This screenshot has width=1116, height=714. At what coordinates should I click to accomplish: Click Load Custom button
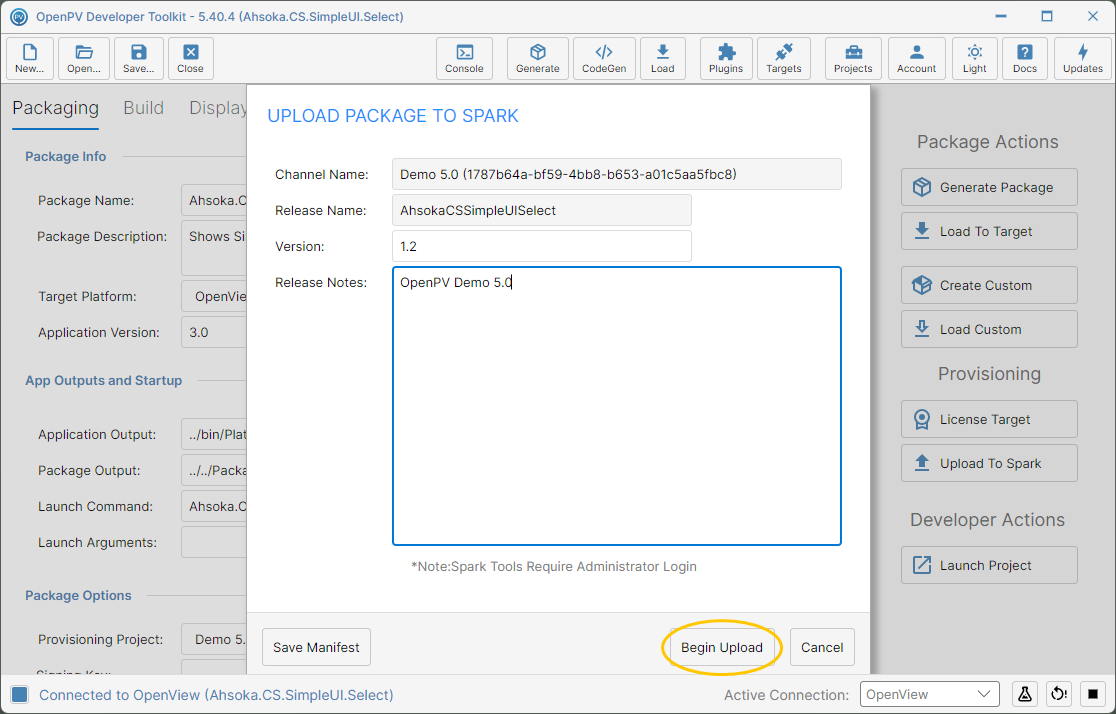989,330
